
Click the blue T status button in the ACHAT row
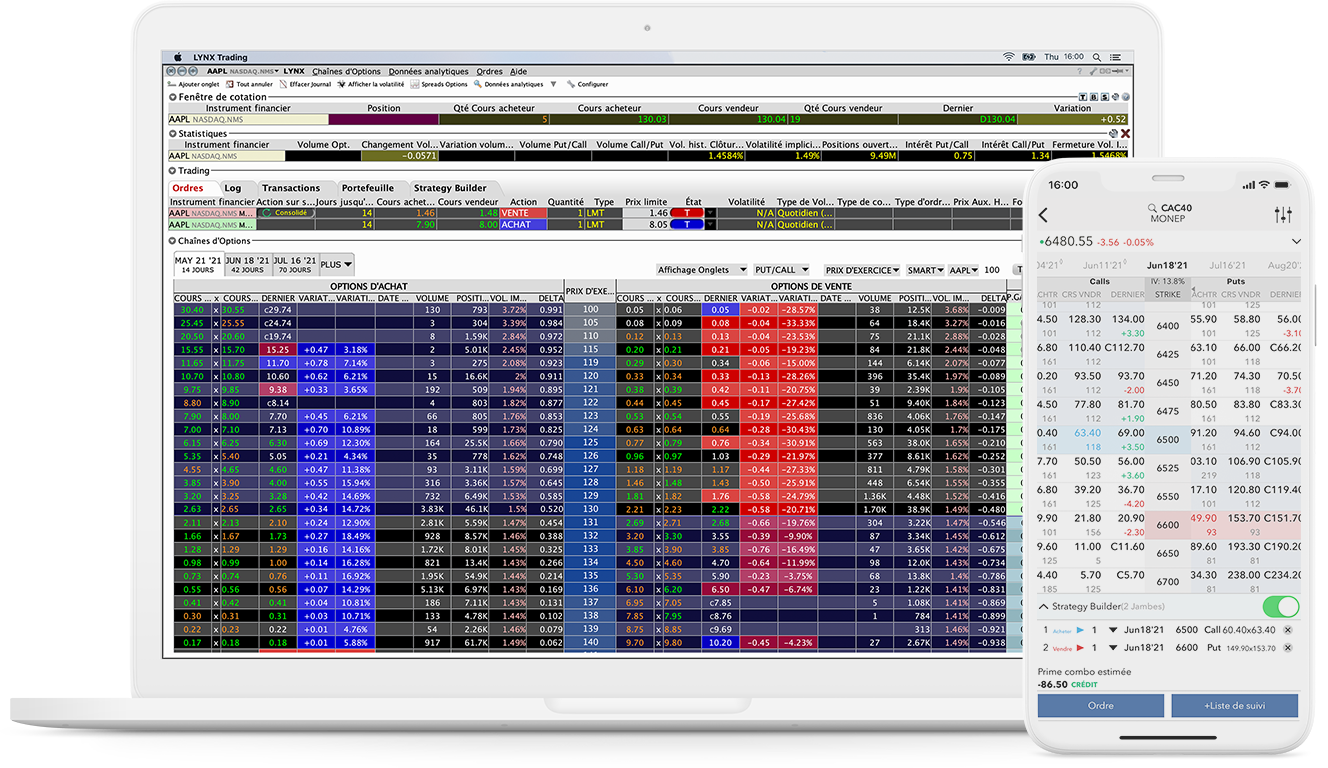688,225
